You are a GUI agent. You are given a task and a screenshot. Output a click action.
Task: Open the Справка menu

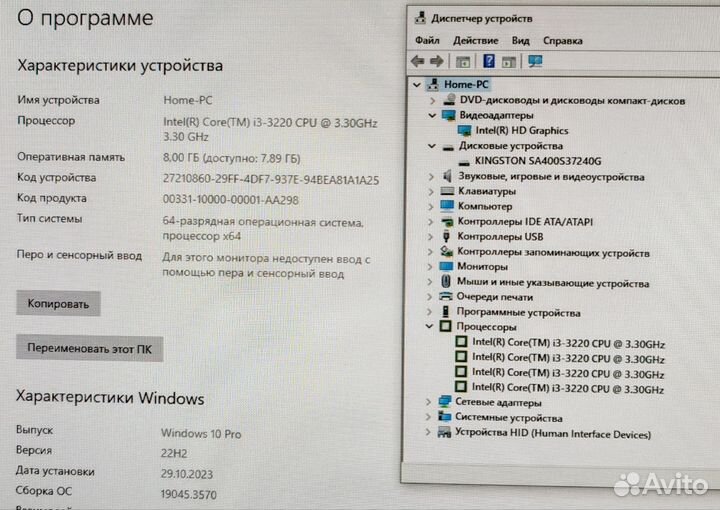coord(562,40)
